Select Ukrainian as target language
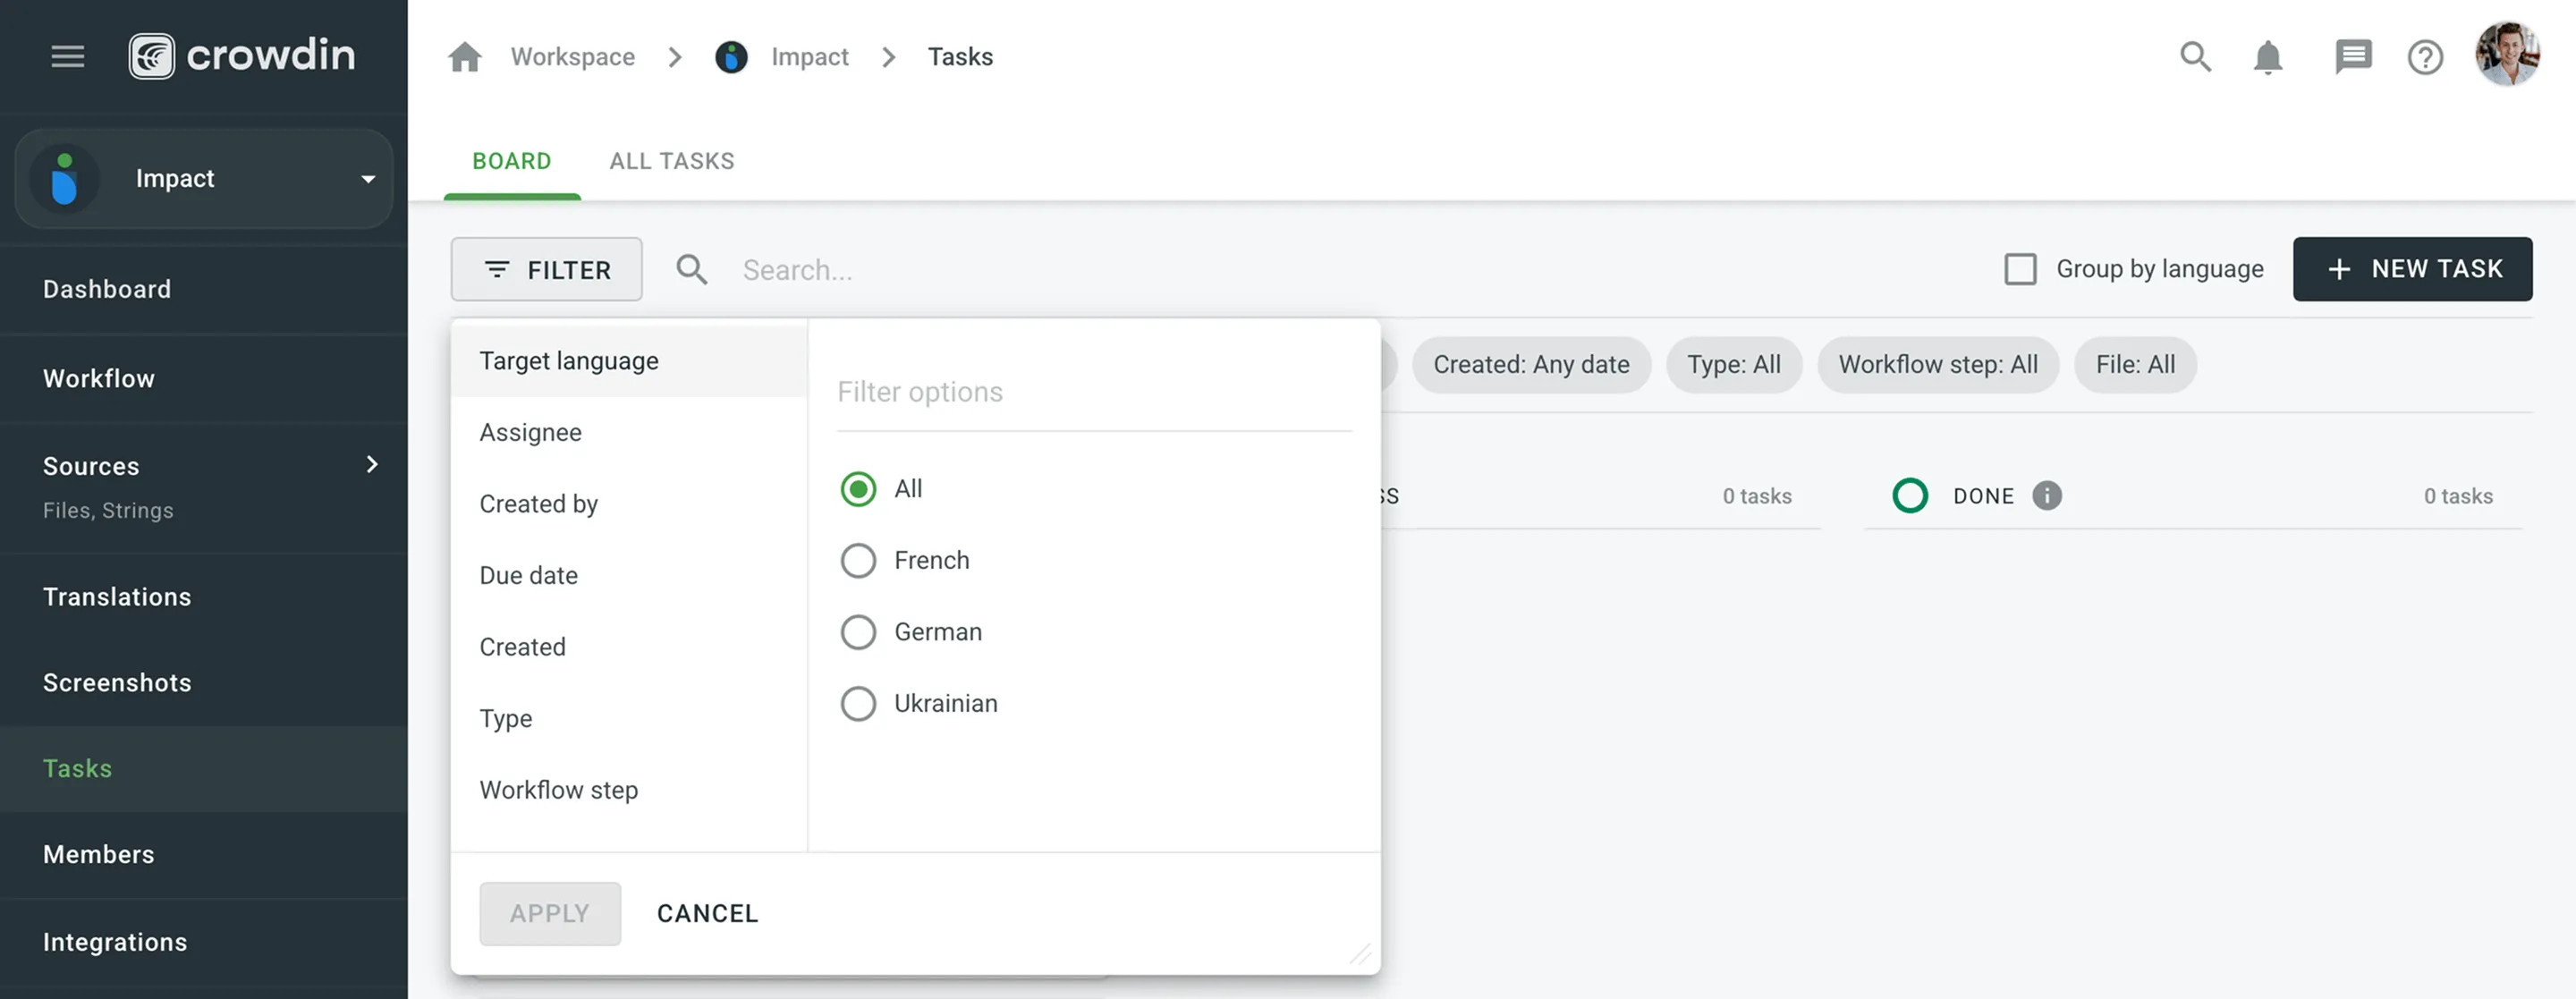 click(x=858, y=703)
